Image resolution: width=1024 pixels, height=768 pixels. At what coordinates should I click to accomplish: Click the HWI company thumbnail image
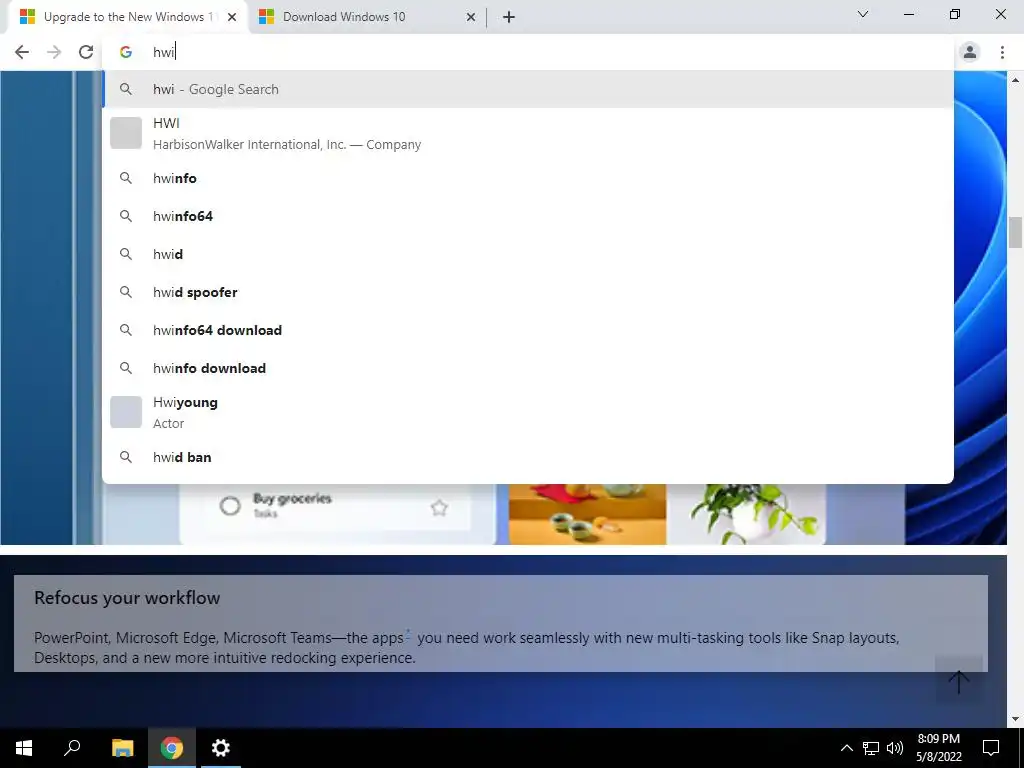(126, 133)
